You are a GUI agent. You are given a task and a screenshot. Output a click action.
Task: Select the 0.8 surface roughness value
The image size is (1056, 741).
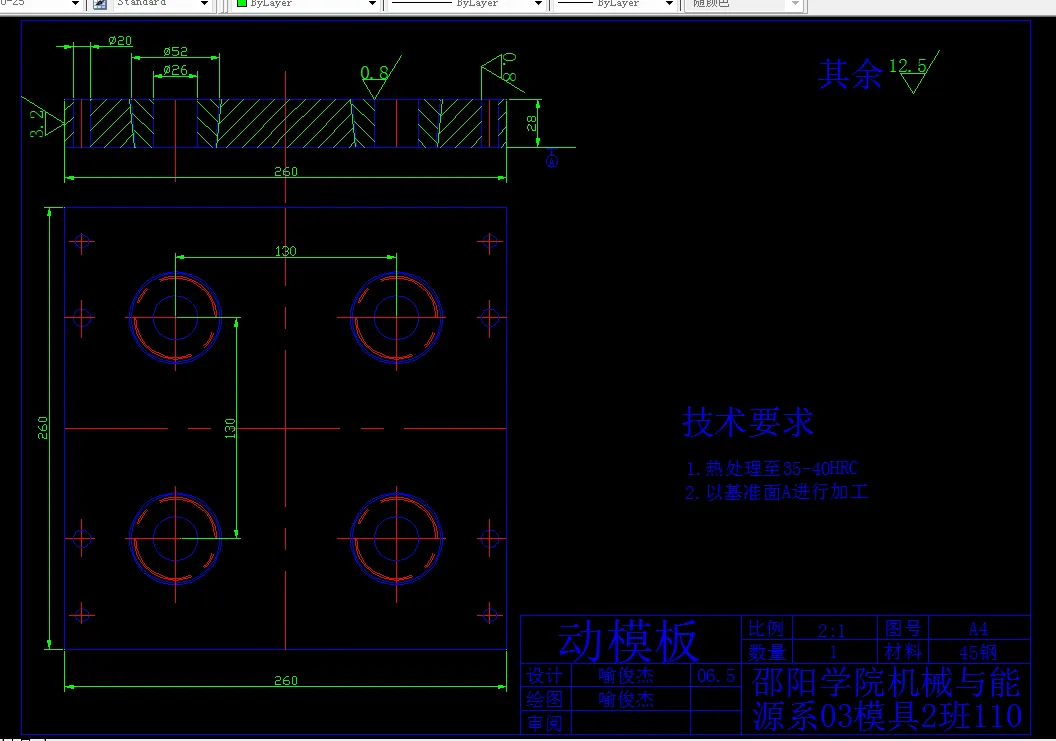click(x=374, y=73)
